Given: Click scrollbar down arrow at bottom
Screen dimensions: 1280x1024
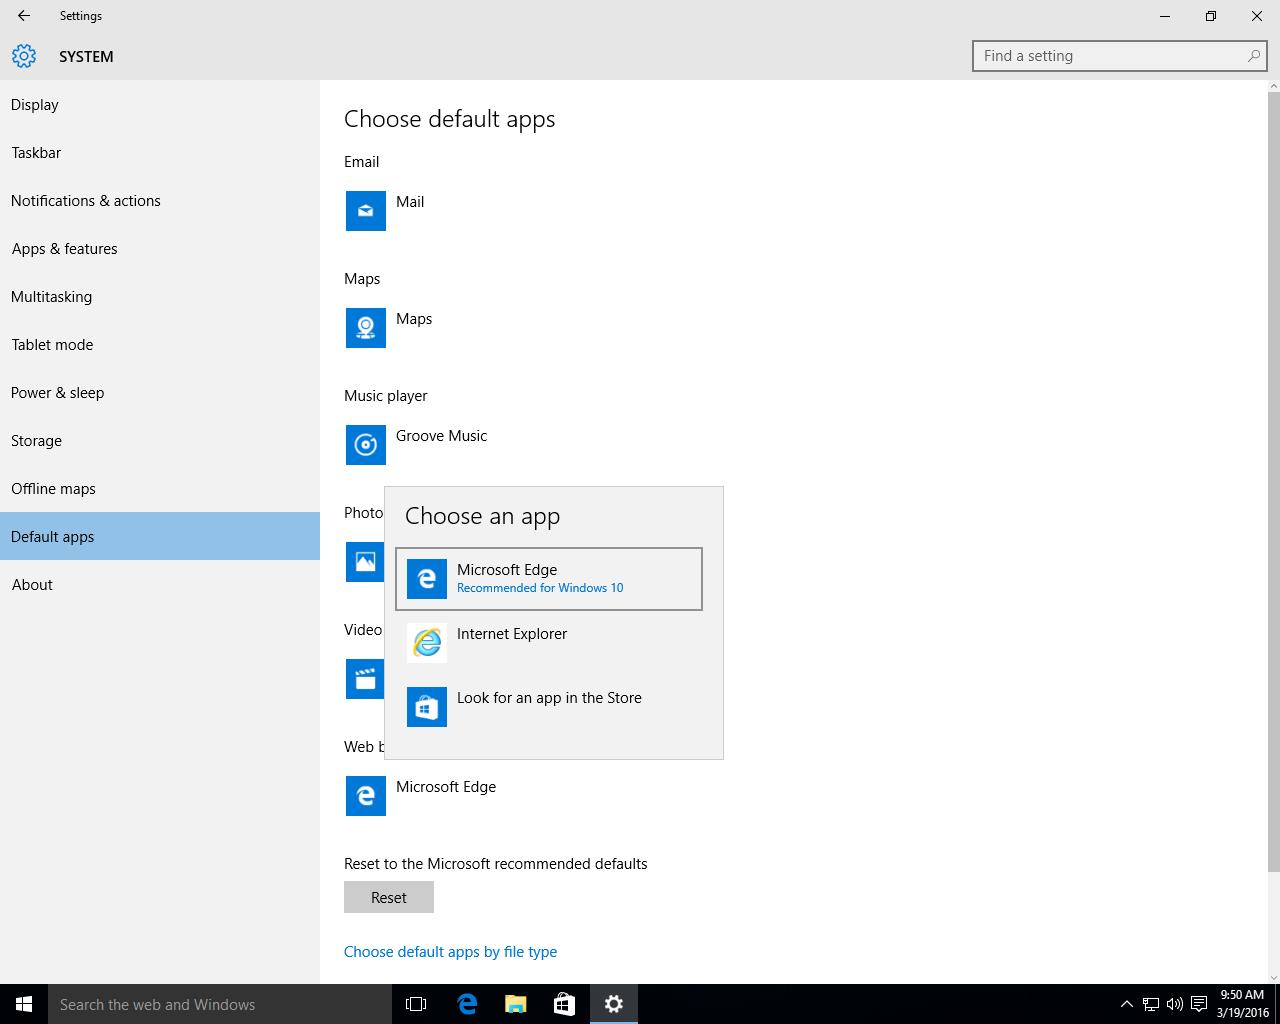Looking at the screenshot, I should click(x=1273, y=977).
